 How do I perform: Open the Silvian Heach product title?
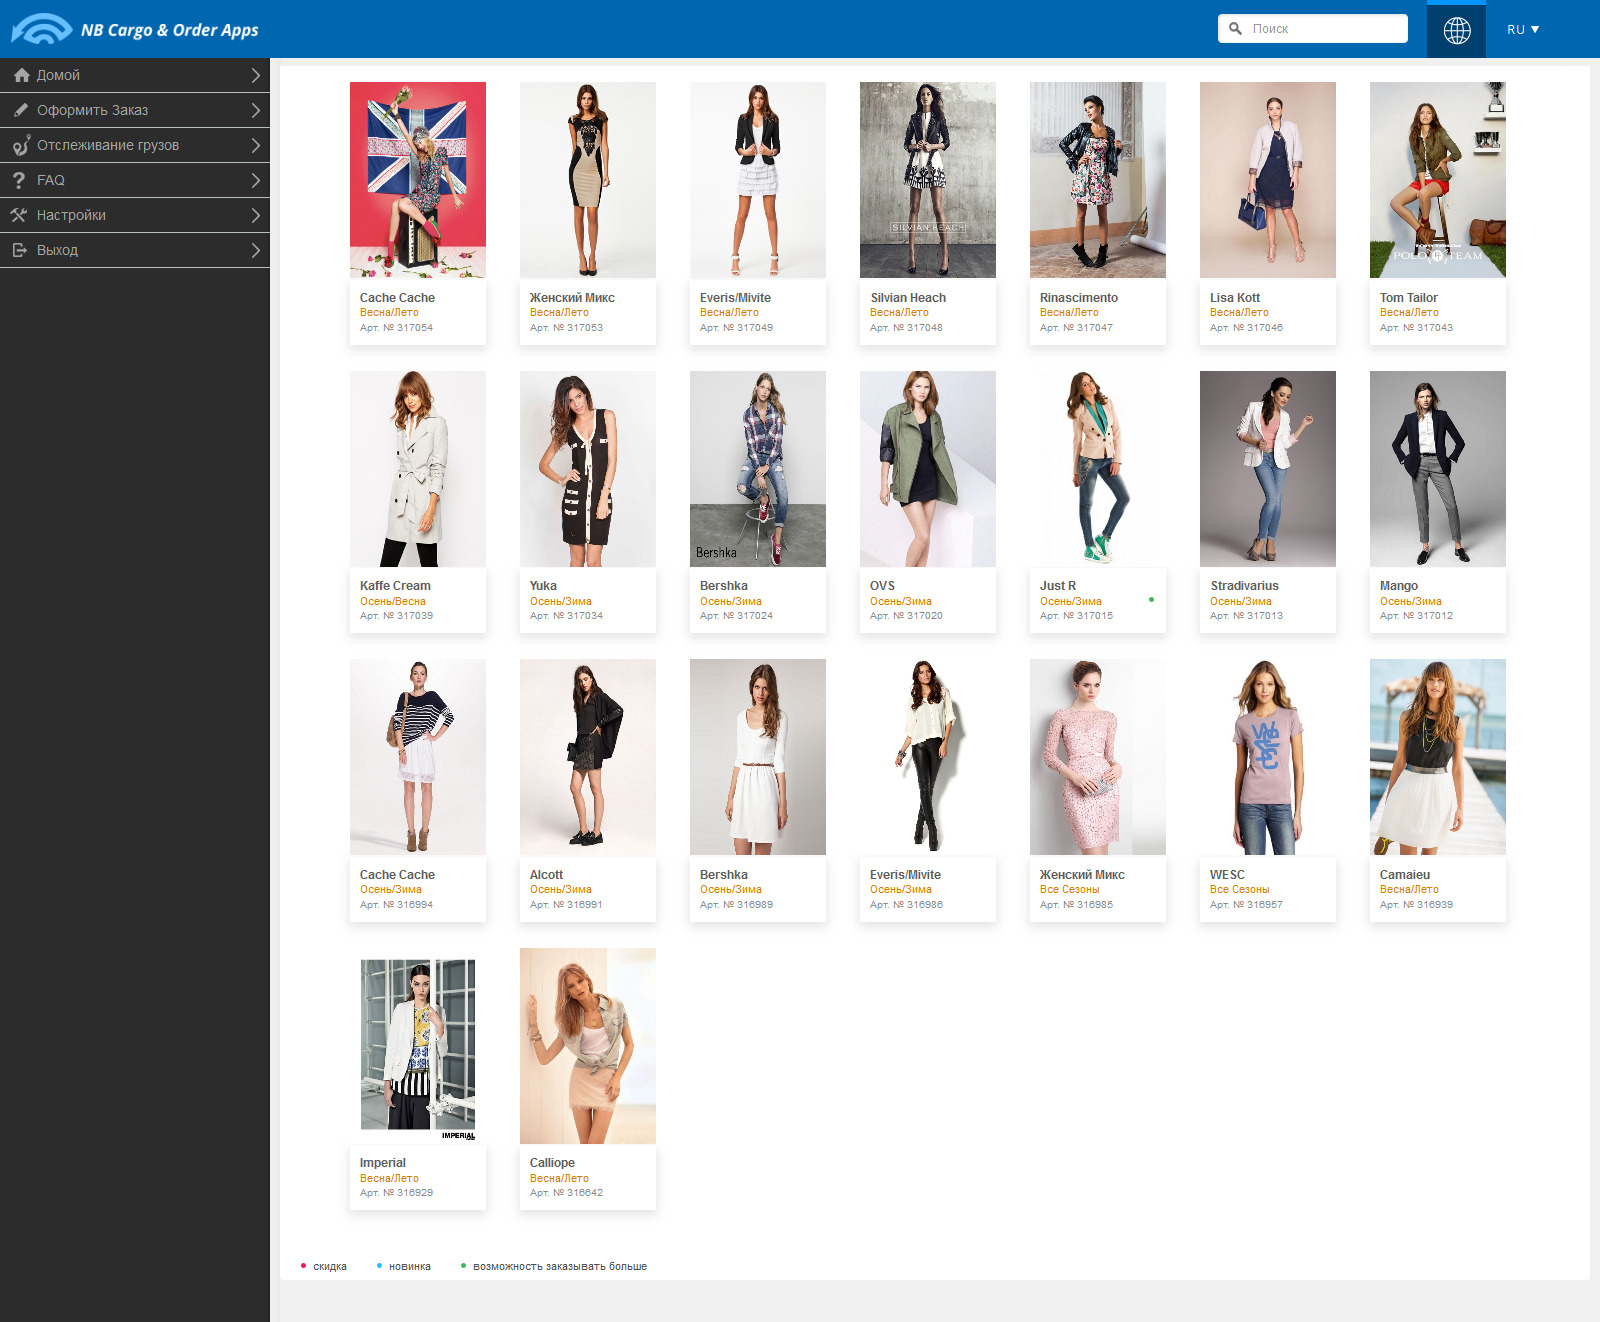pyautogui.click(x=908, y=298)
